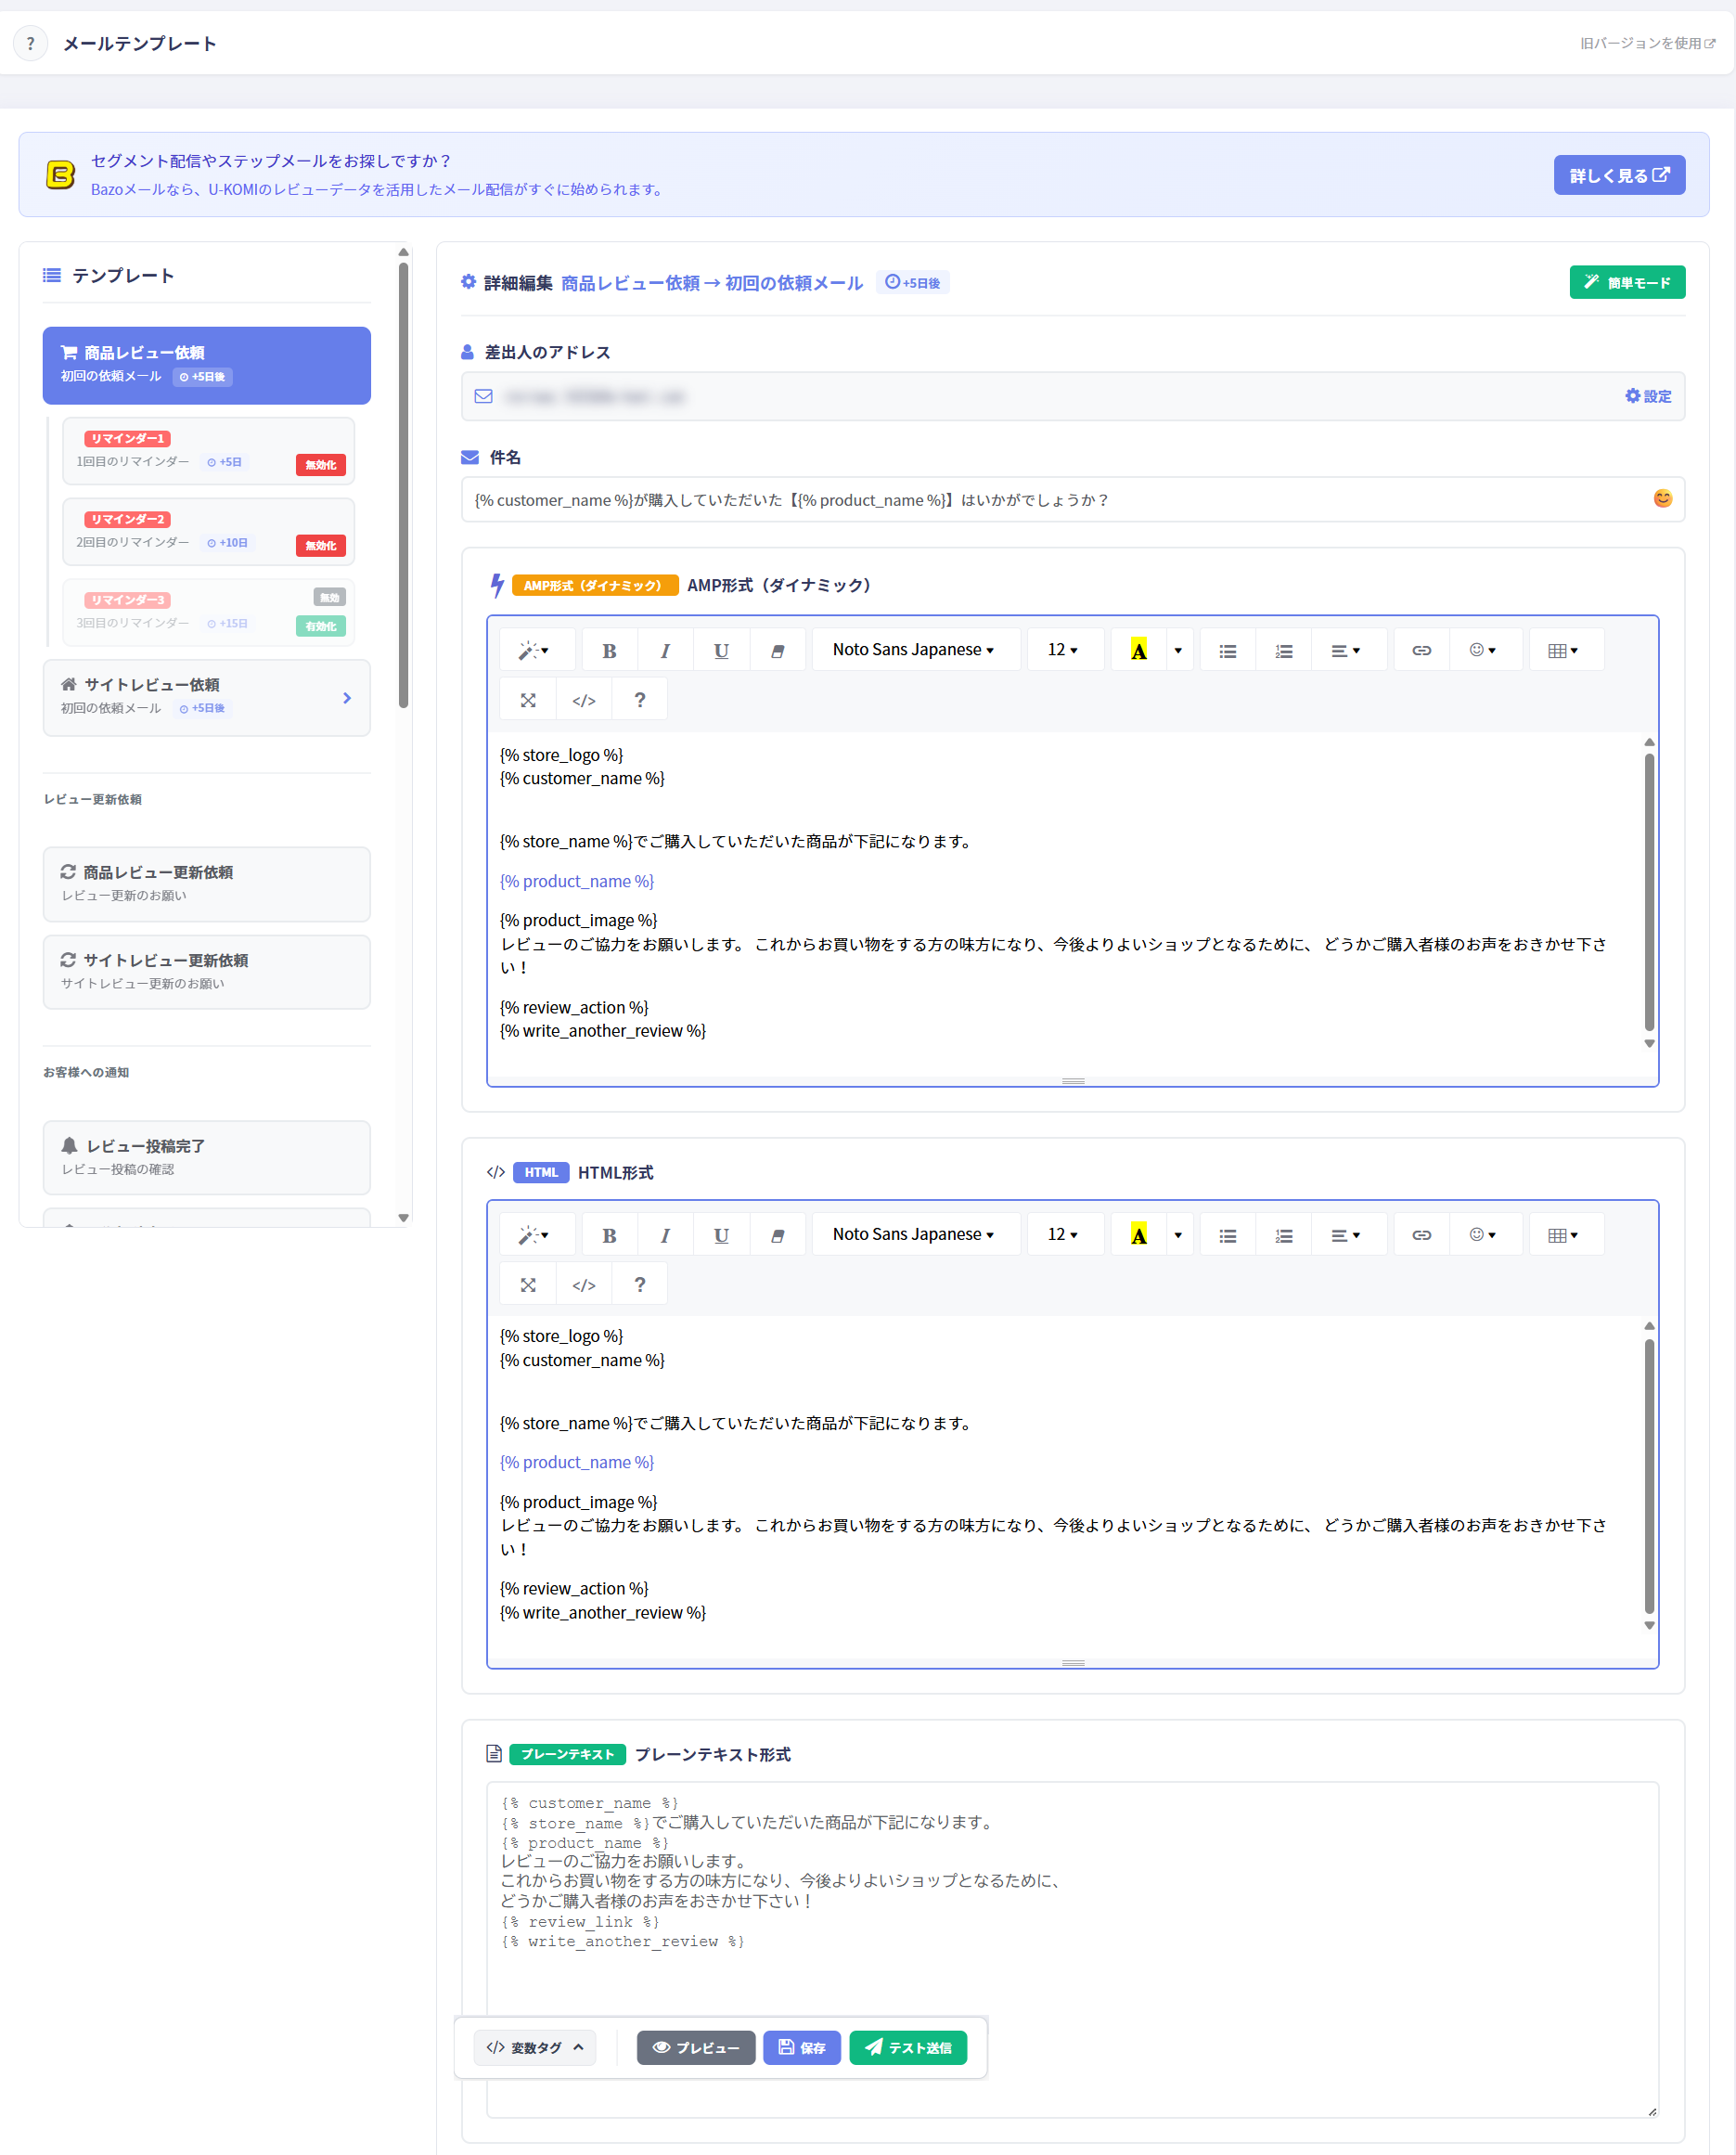Click fullscreen icon in HTML editor toolbar
Image resolution: width=1736 pixels, height=2155 pixels.
(x=528, y=1285)
